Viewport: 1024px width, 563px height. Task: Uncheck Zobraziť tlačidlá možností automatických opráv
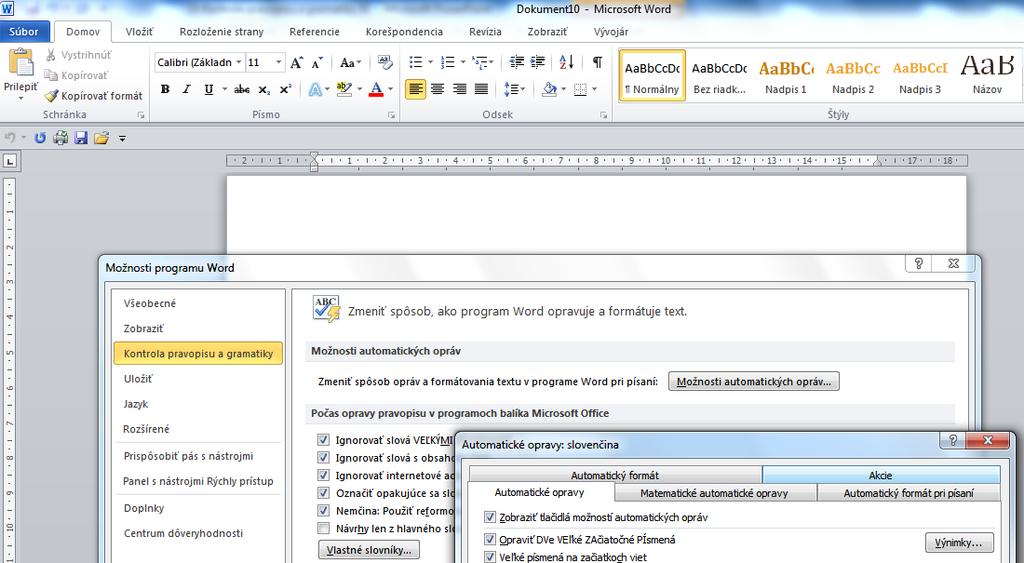point(490,517)
